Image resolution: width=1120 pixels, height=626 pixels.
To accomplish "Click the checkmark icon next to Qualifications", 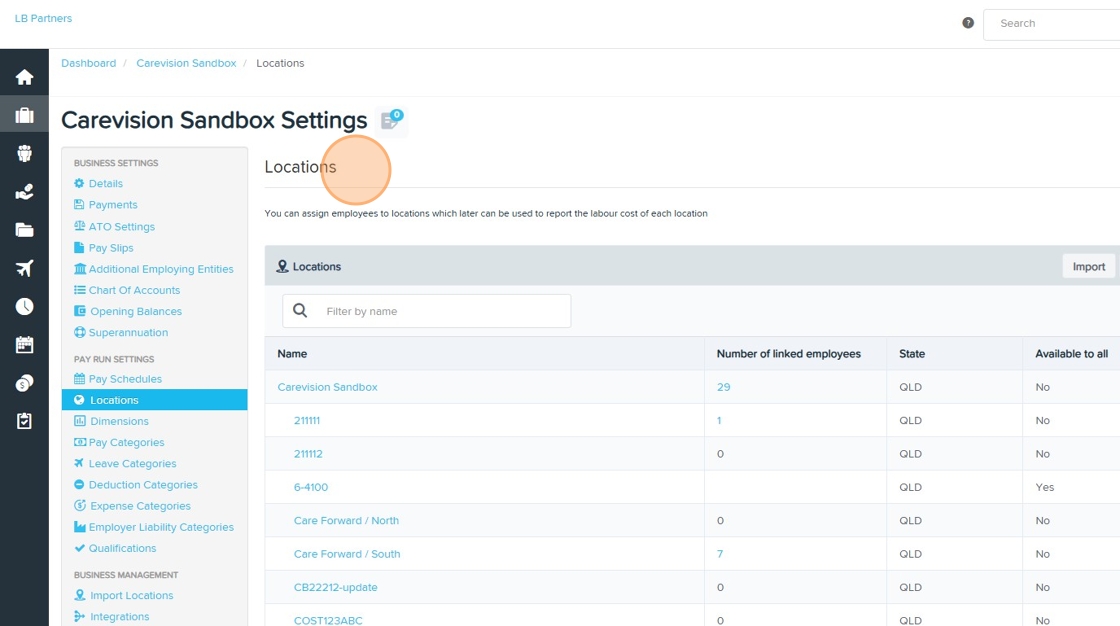I will (x=79, y=548).
